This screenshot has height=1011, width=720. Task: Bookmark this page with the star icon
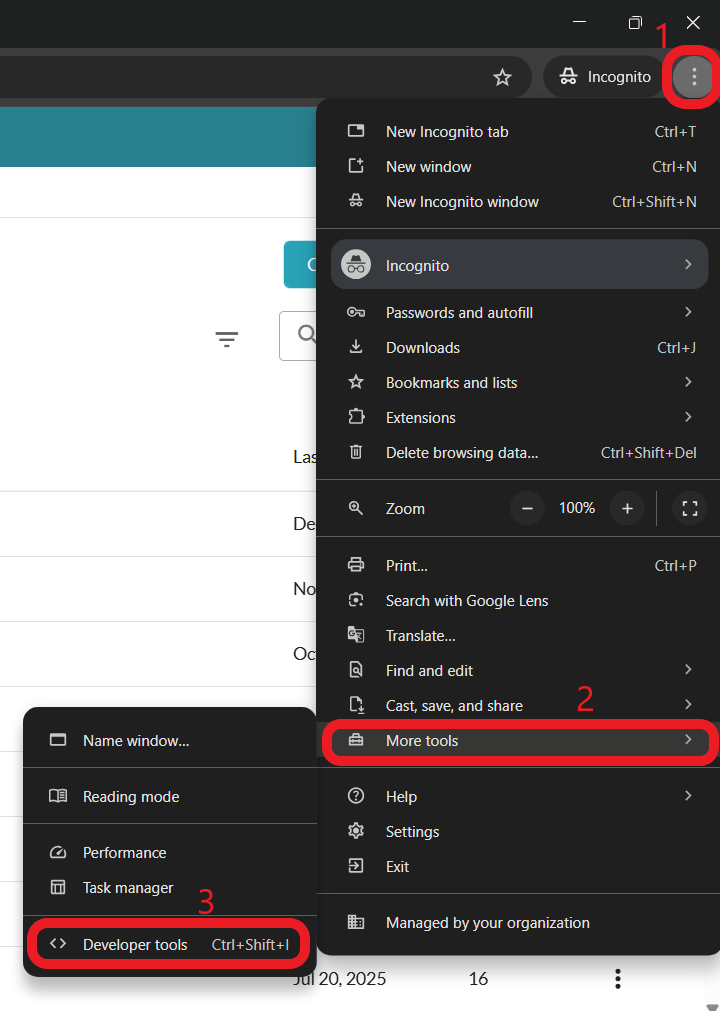pos(502,77)
